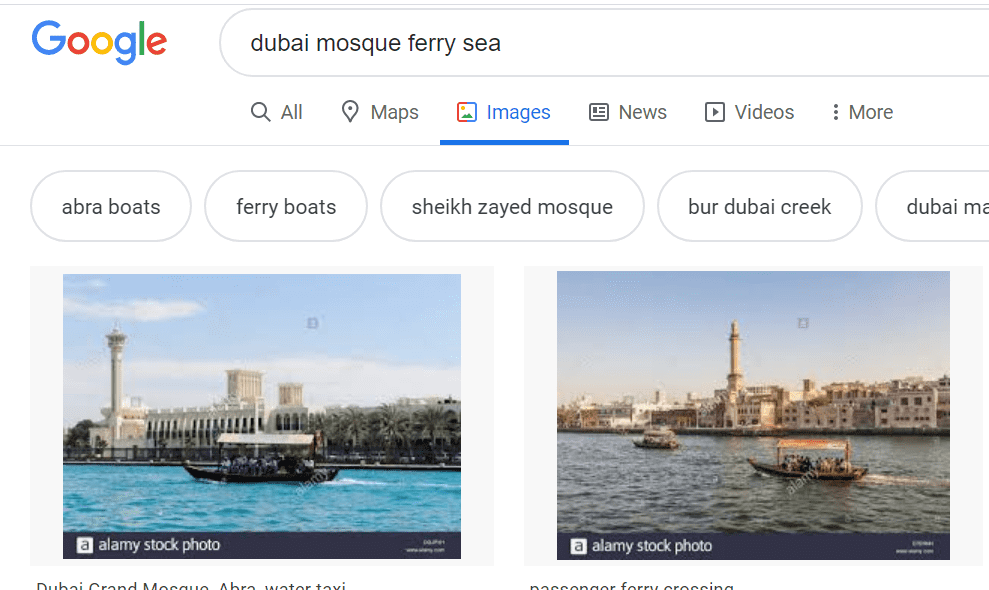The image size is (989, 590).
Task: Click the colorful Images tab icon
Action: coord(466,112)
